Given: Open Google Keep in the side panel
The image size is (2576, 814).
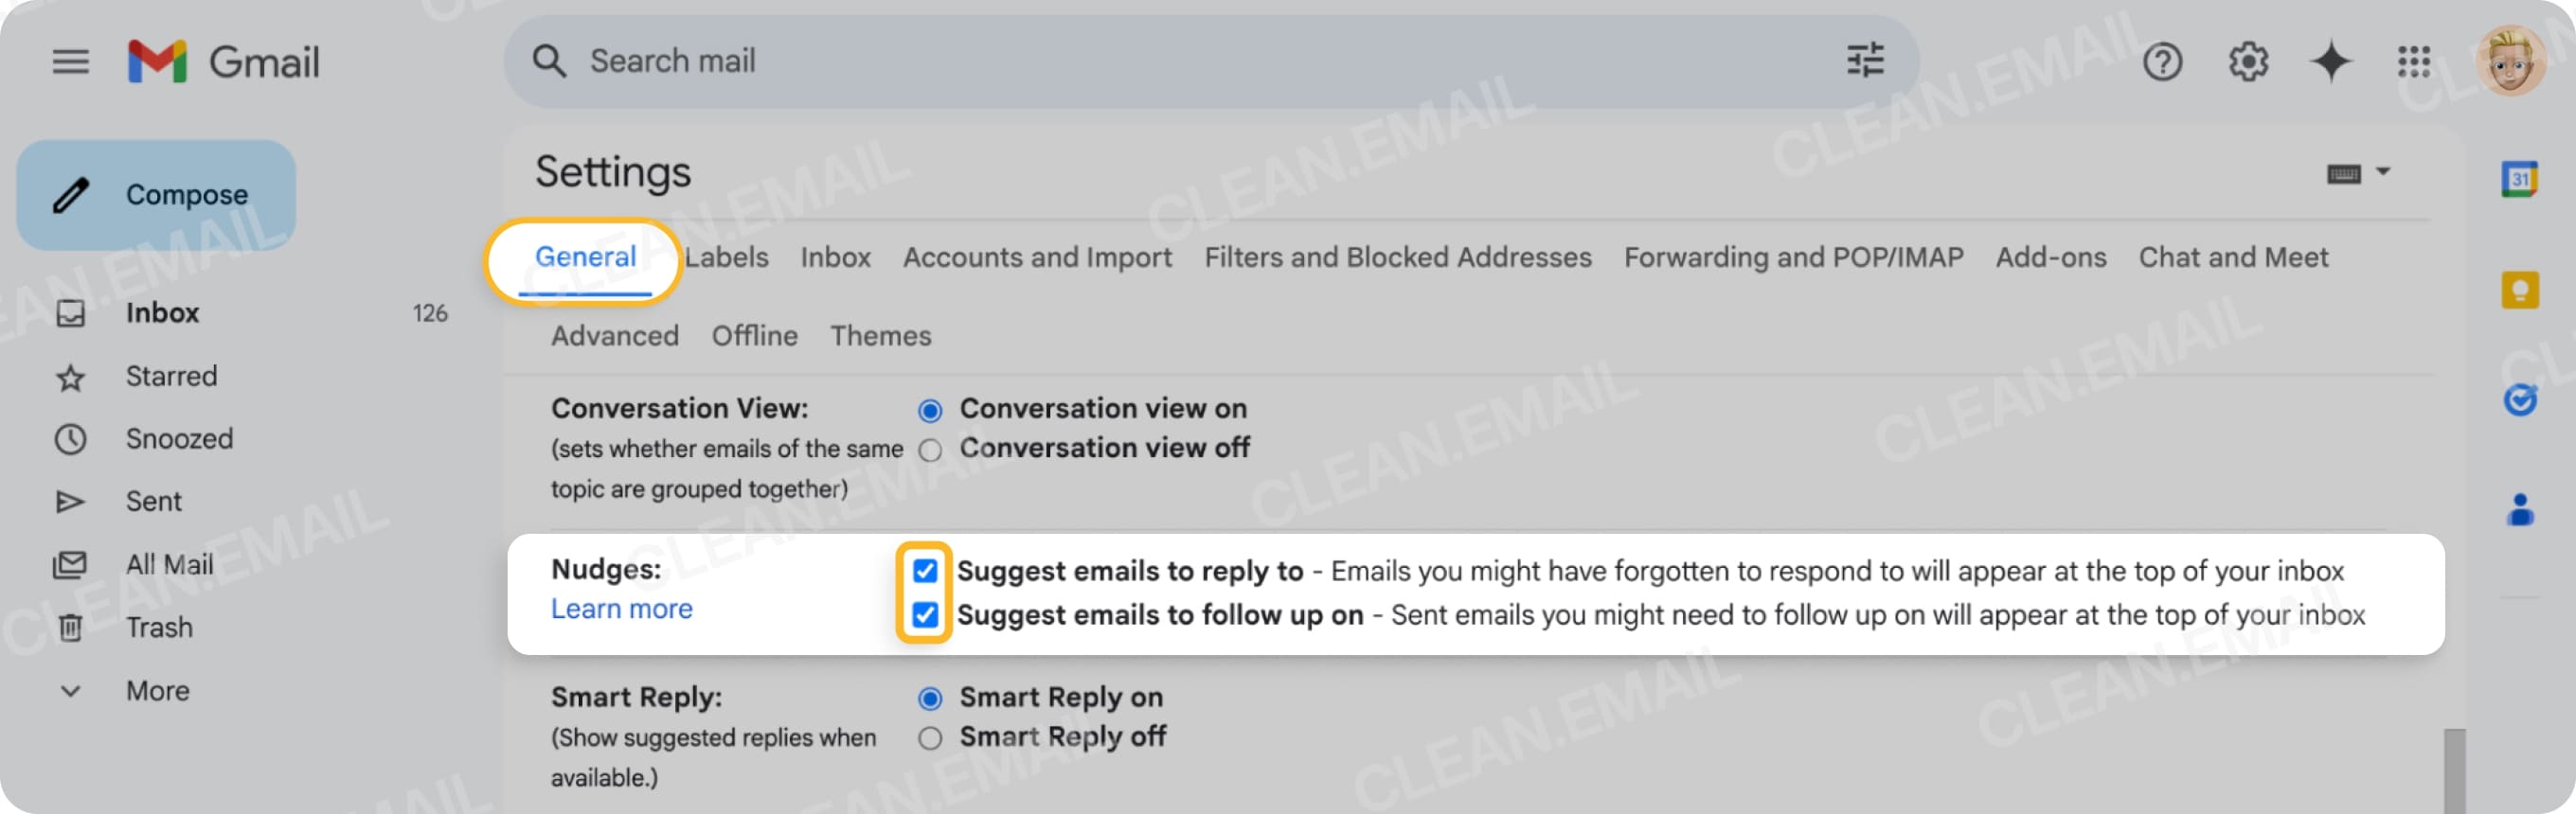Looking at the screenshot, I should click(x=2521, y=290).
